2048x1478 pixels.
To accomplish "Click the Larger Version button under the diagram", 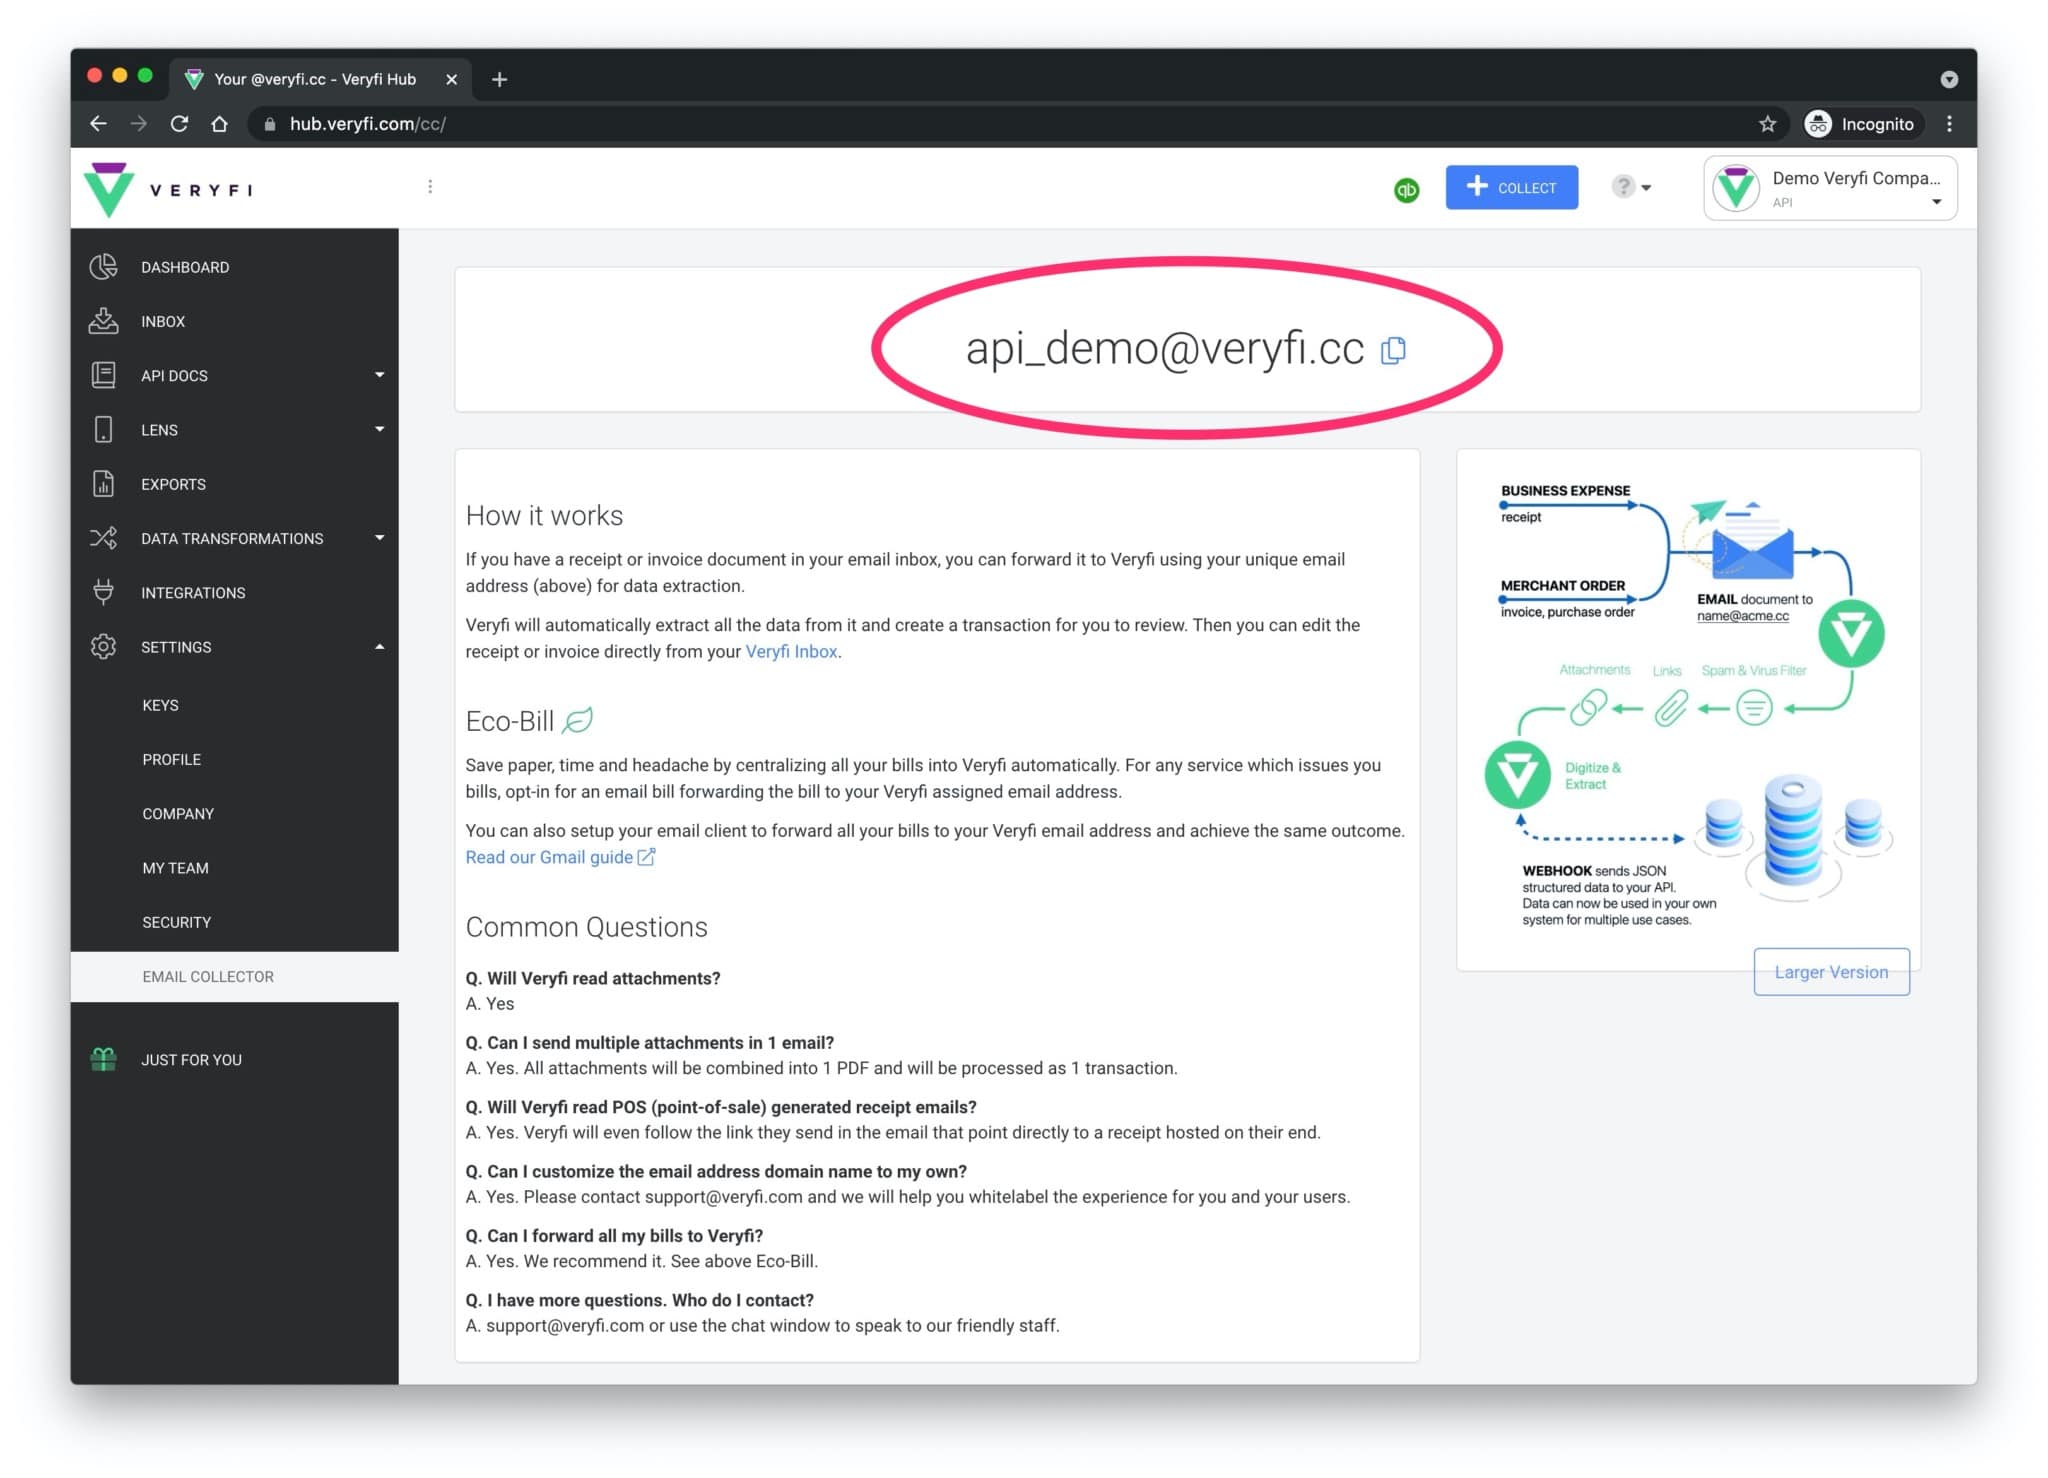I will click(x=1830, y=971).
